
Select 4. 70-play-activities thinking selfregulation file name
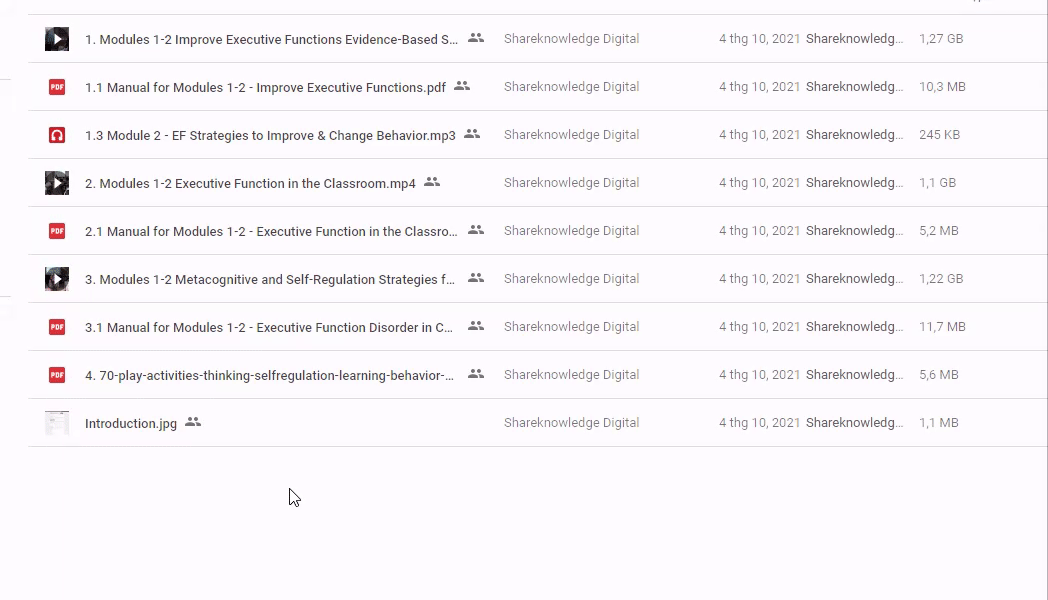pos(269,376)
